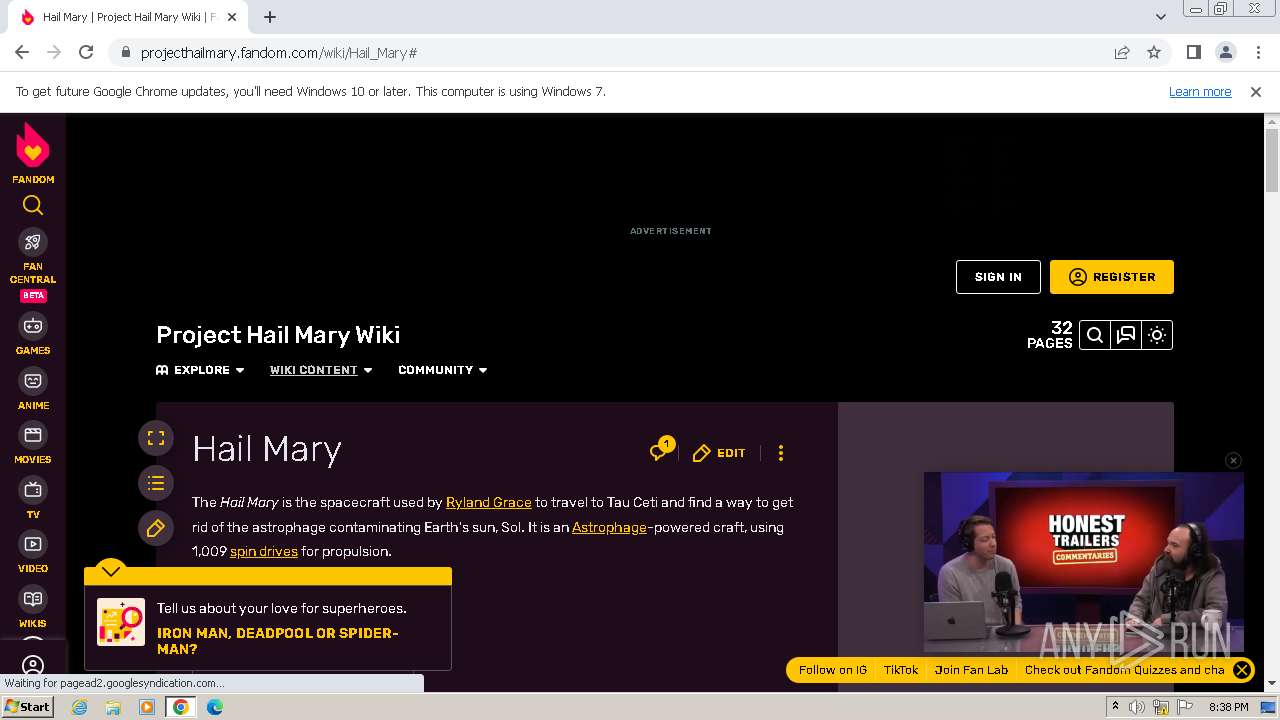Screen dimensions: 1280x720
Task: Open Windows Start menu
Action: pyautogui.click(x=28, y=707)
